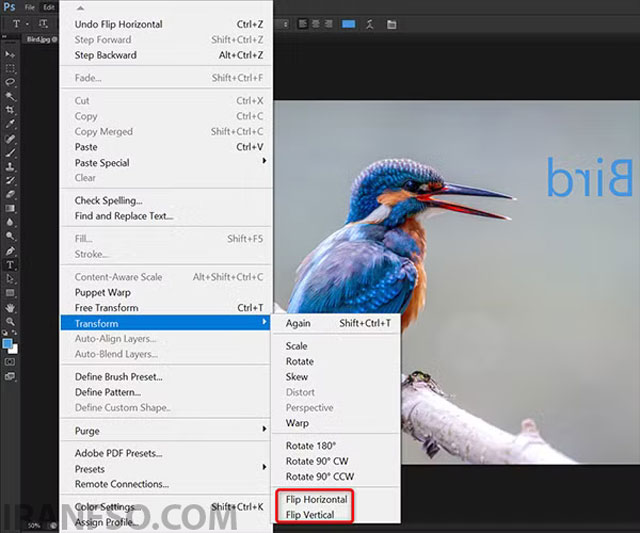The width and height of the screenshot is (640, 533).
Task: Click the blue text color swatch
Action: pyautogui.click(x=348, y=24)
